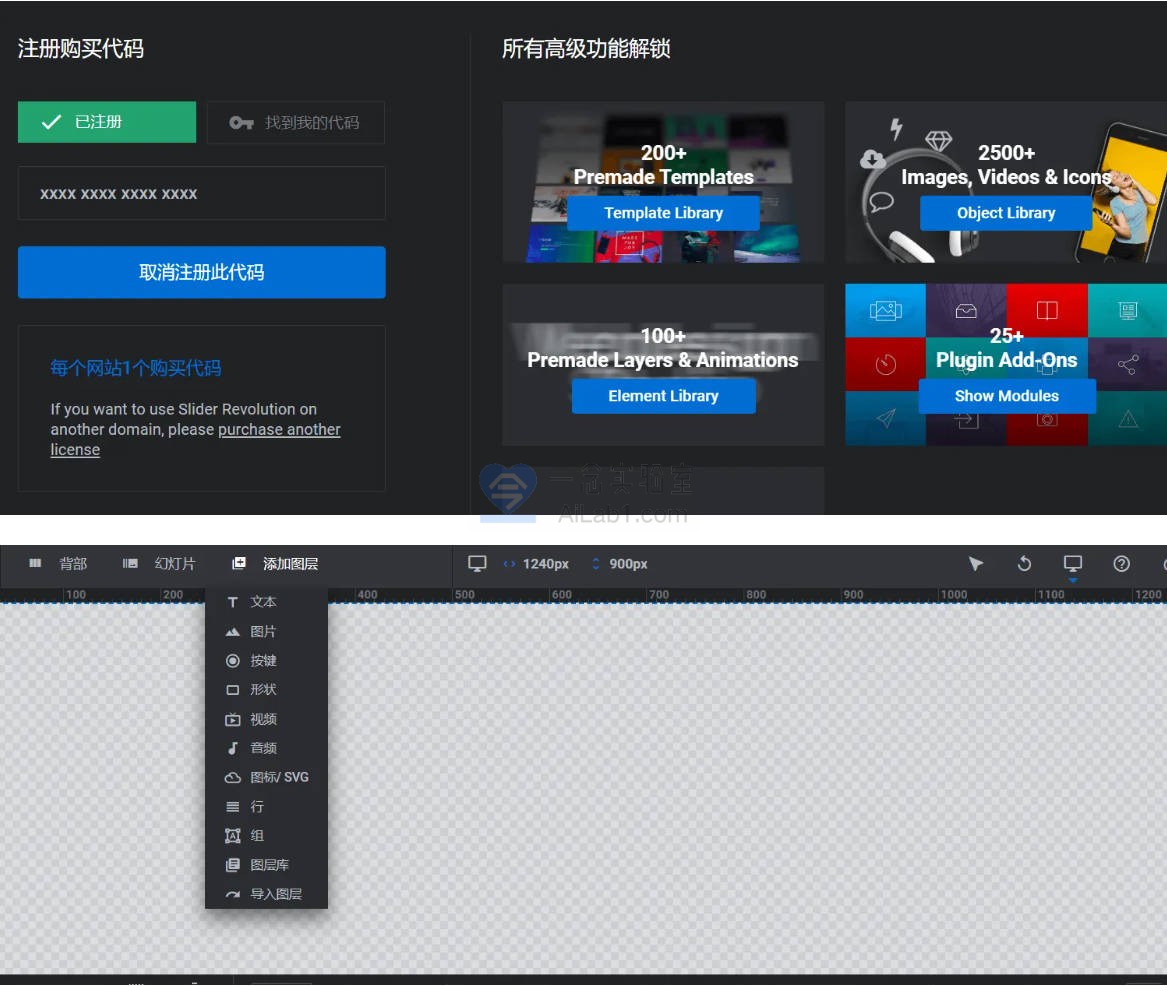
Task: Click the add layer plus icon
Action: tap(239, 563)
